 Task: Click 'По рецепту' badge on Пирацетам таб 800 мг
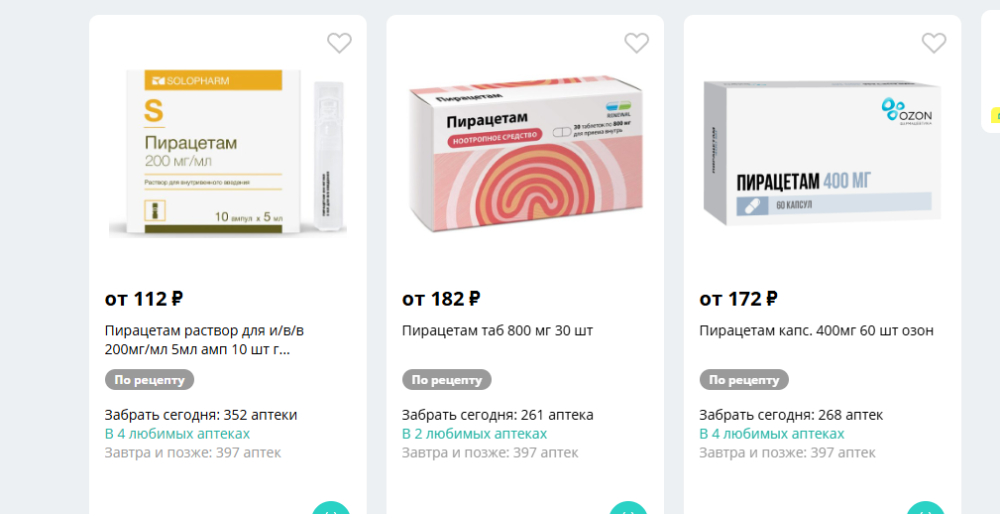(446, 380)
